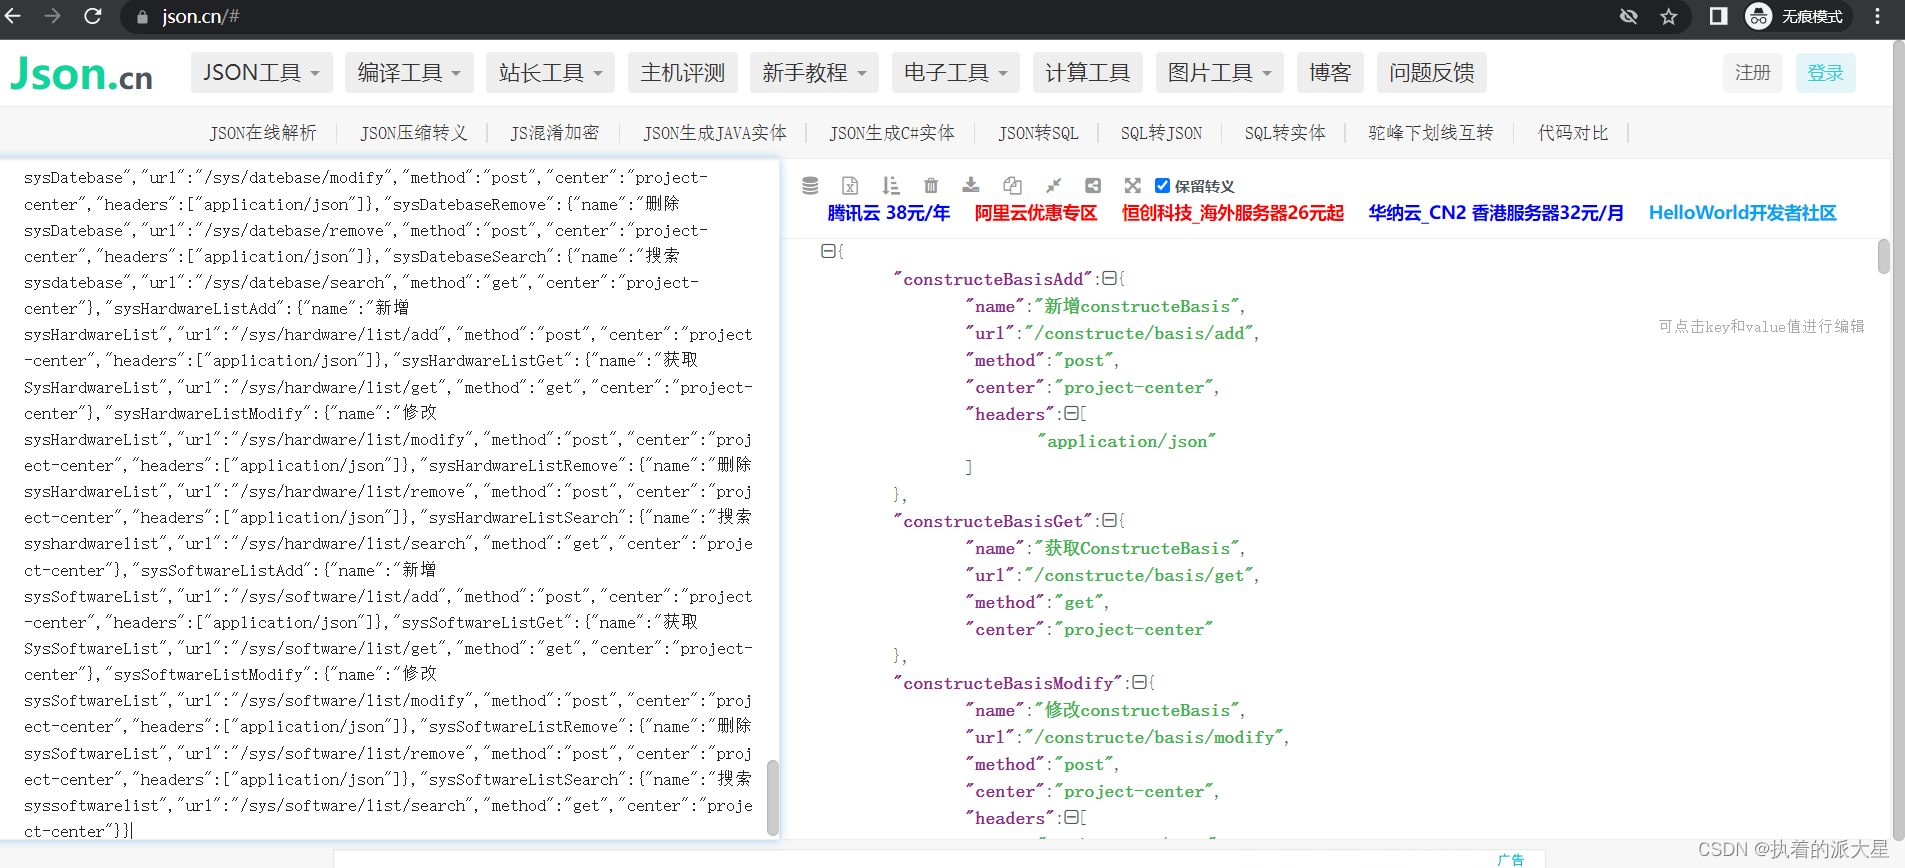Click the right result panel scrollbar thumb
1905x868 pixels.
pyautogui.click(x=1883, y=256)
